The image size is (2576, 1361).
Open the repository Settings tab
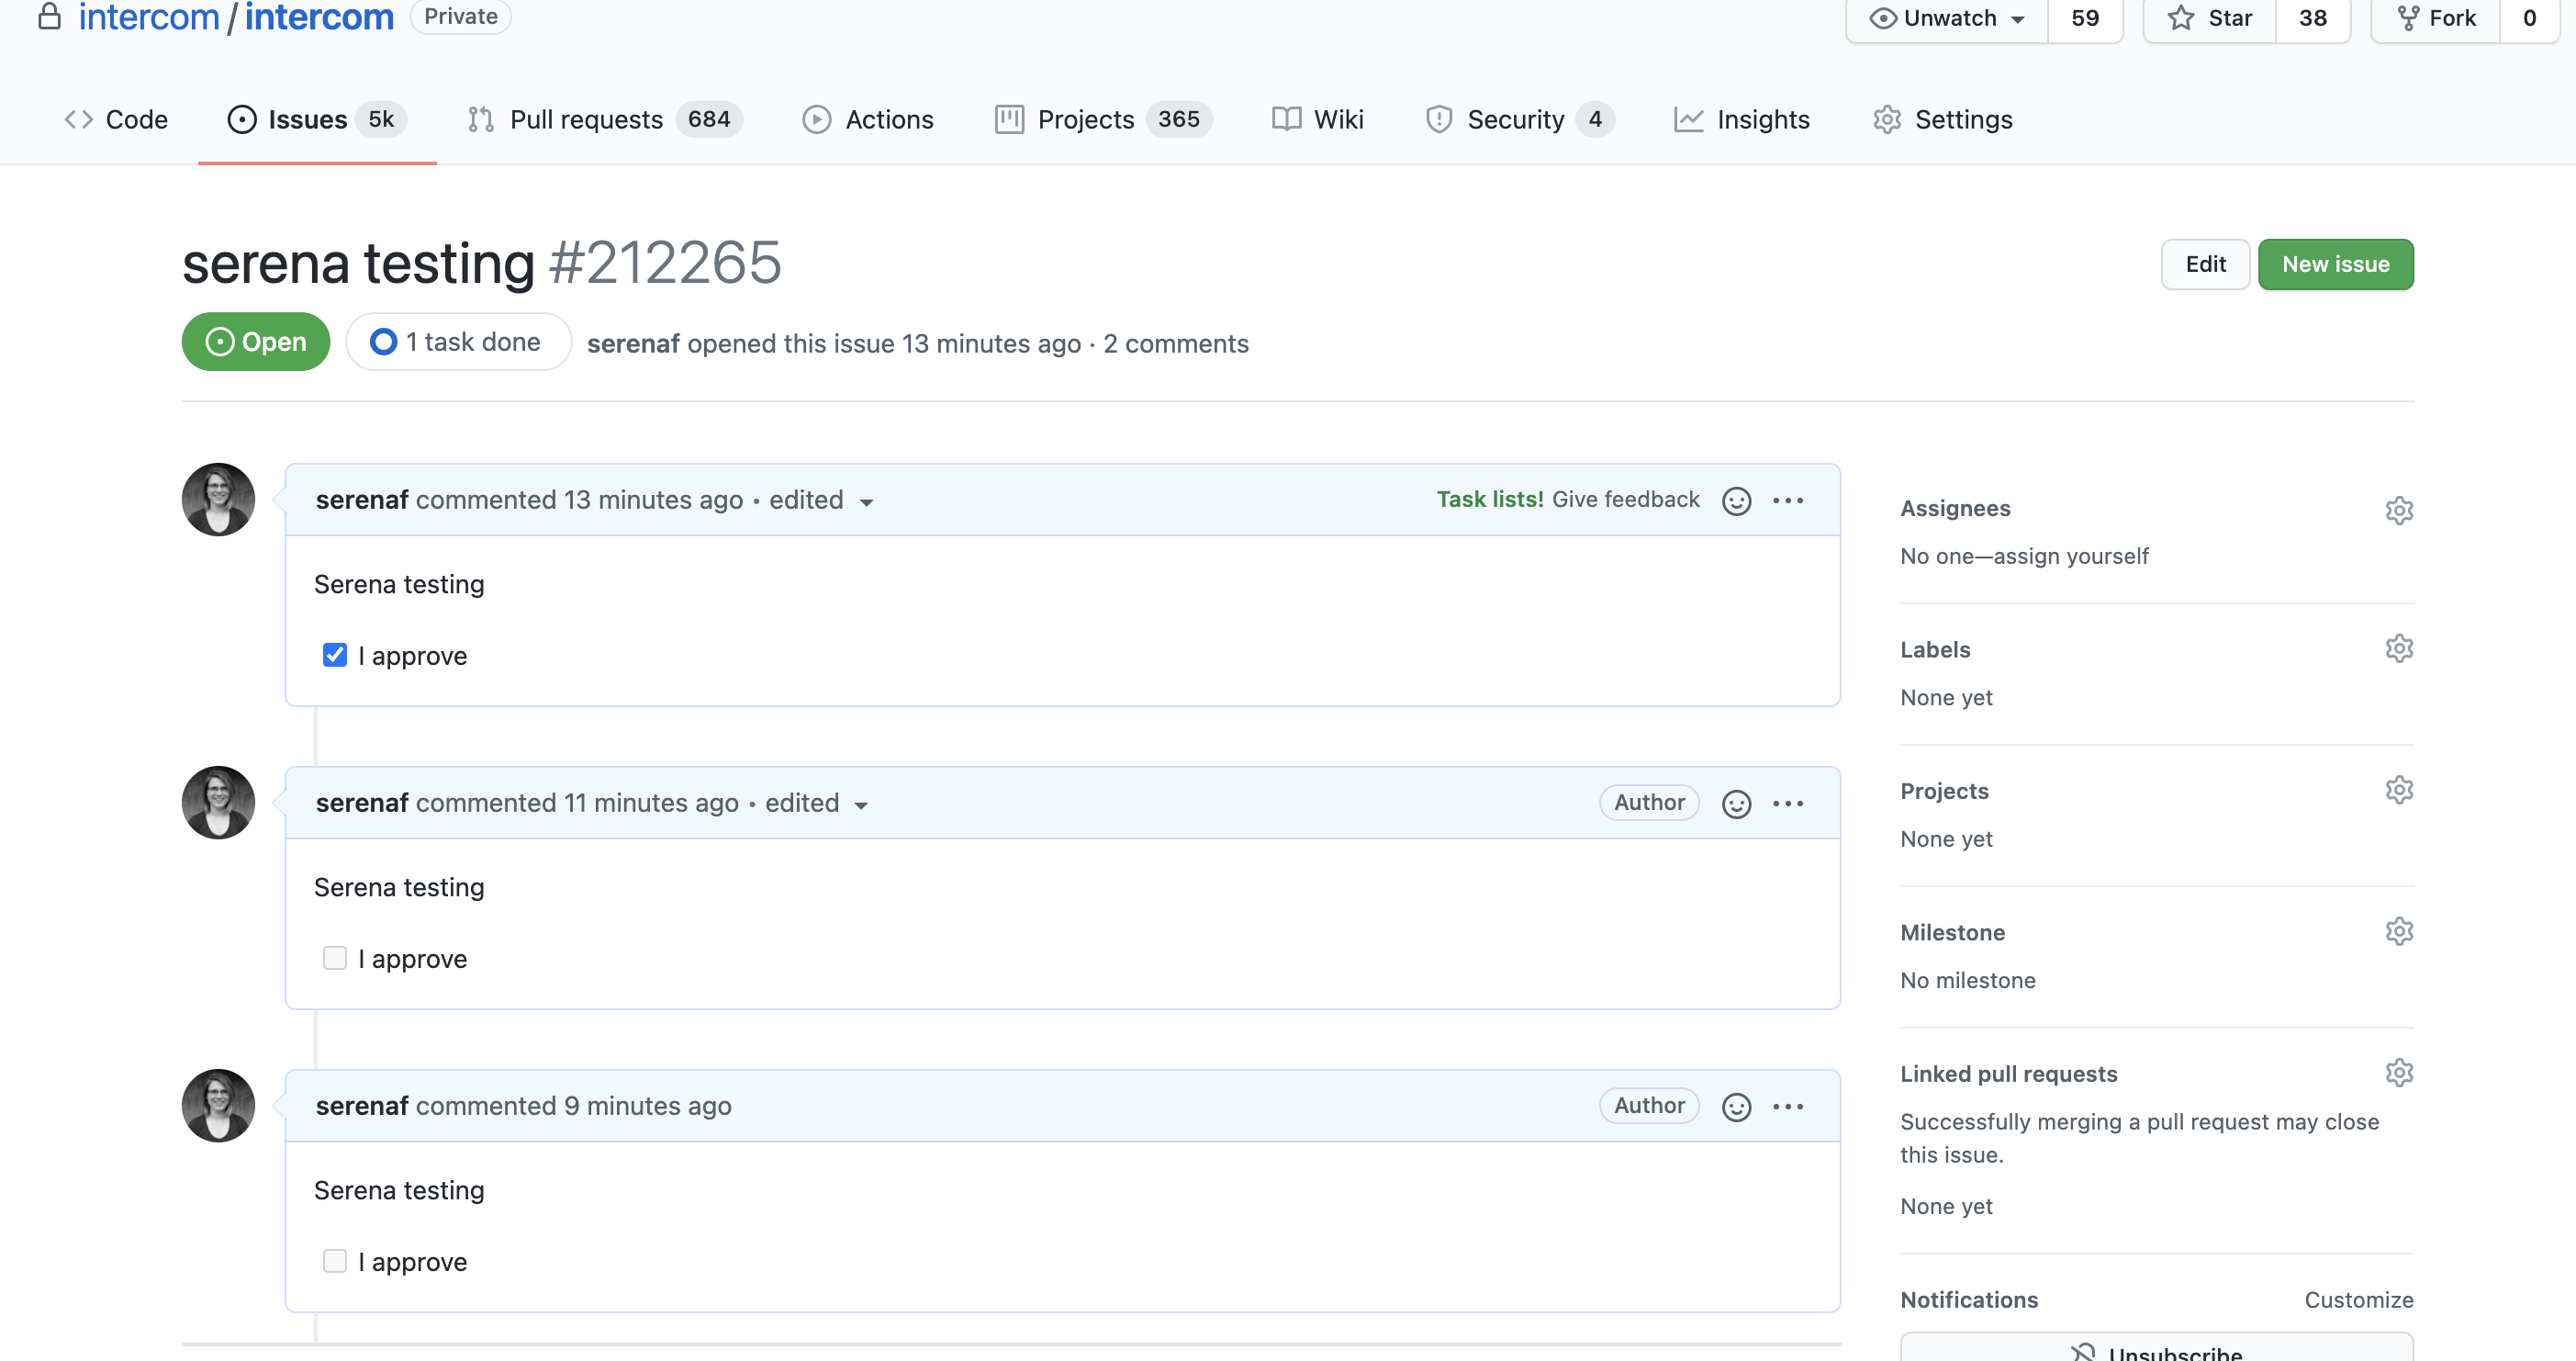pos(1943,120)
